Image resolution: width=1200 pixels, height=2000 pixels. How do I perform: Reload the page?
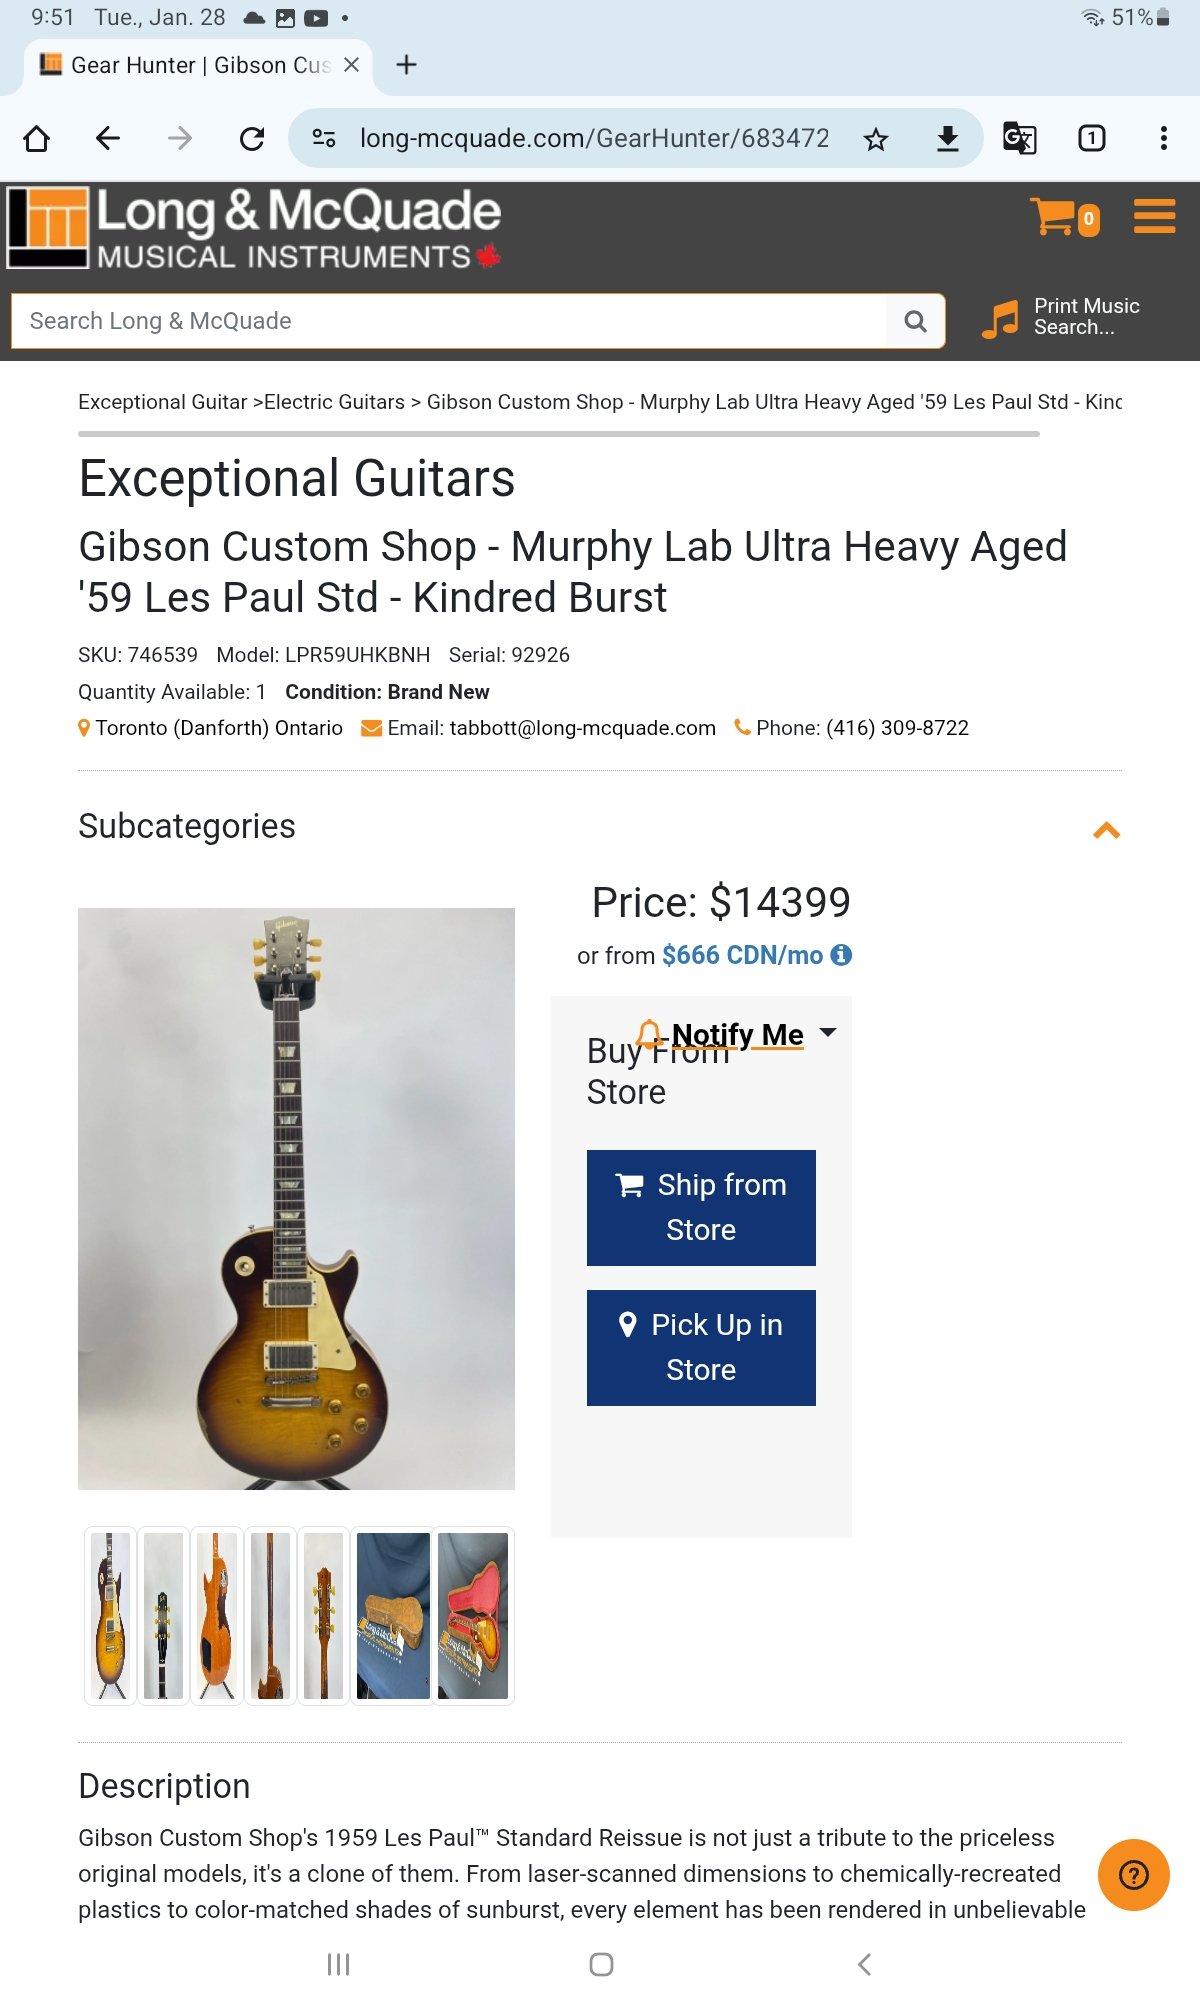(252, 138)
